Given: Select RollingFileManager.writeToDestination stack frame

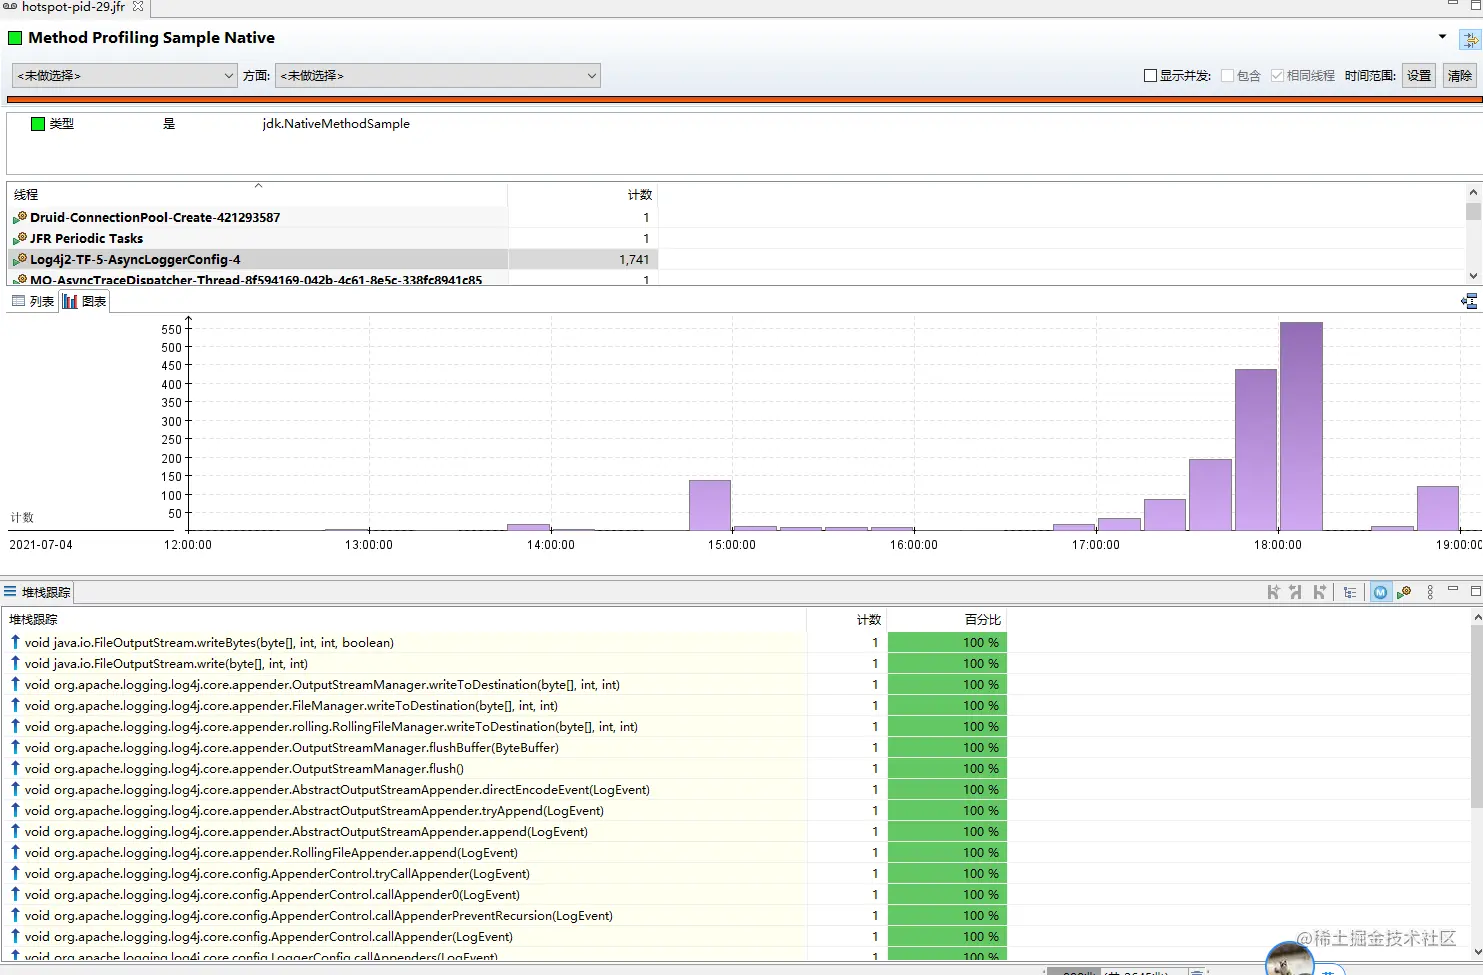Looking at the screenshot, I should 505,726.
